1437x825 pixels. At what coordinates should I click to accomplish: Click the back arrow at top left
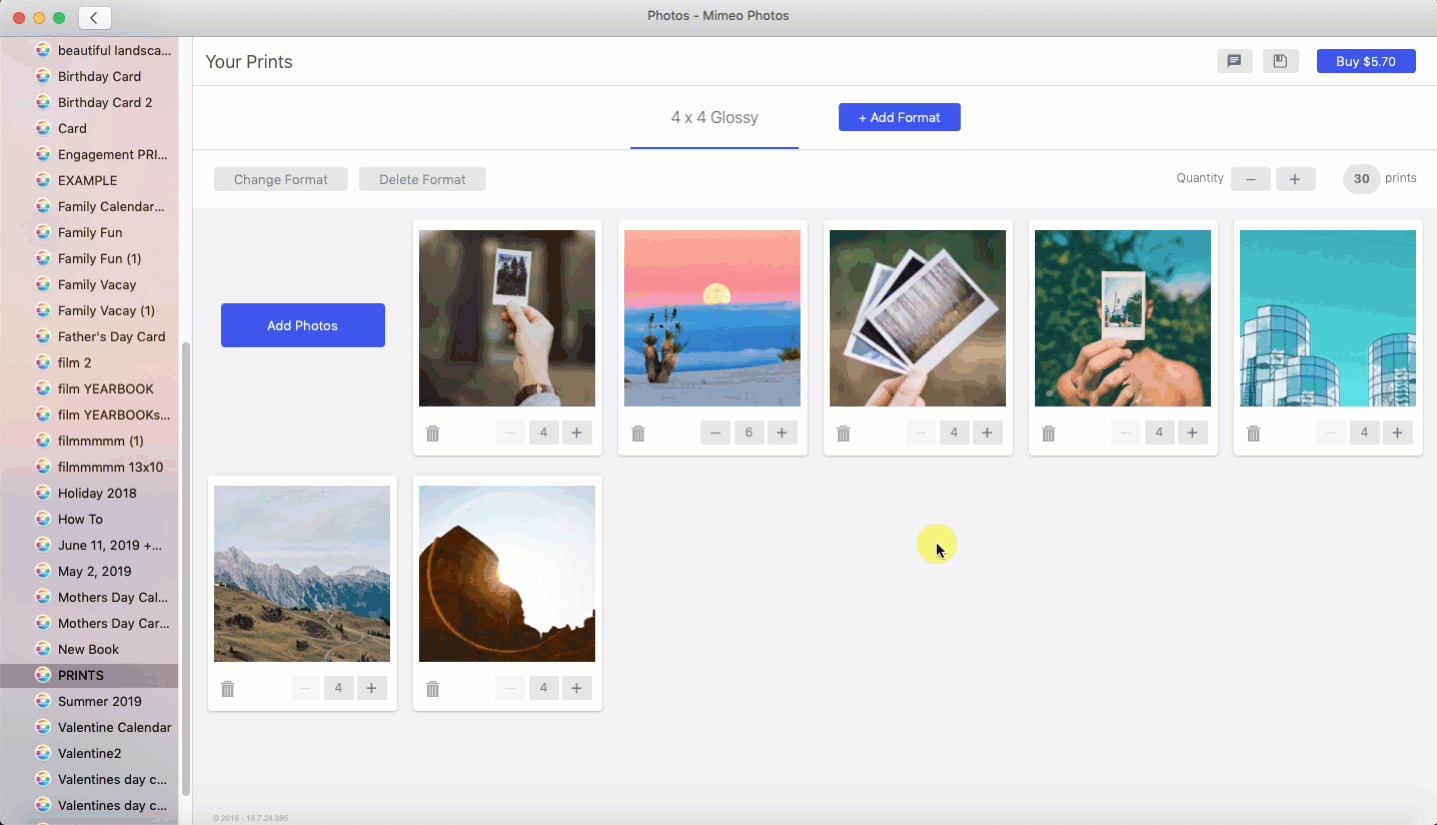point(94,17)
